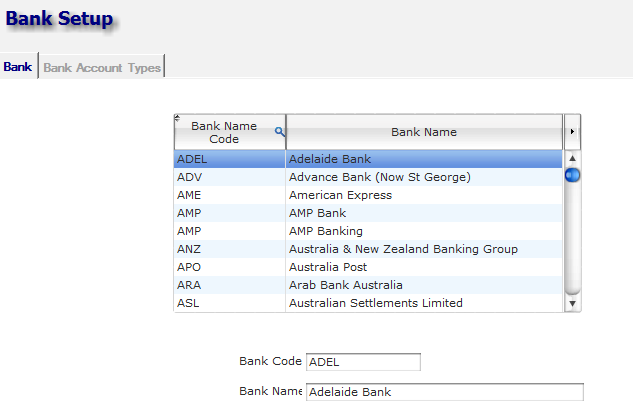Screen dimensions: 633x416
Task: Switch to the Bank tab
Action: tap(18, 67)
